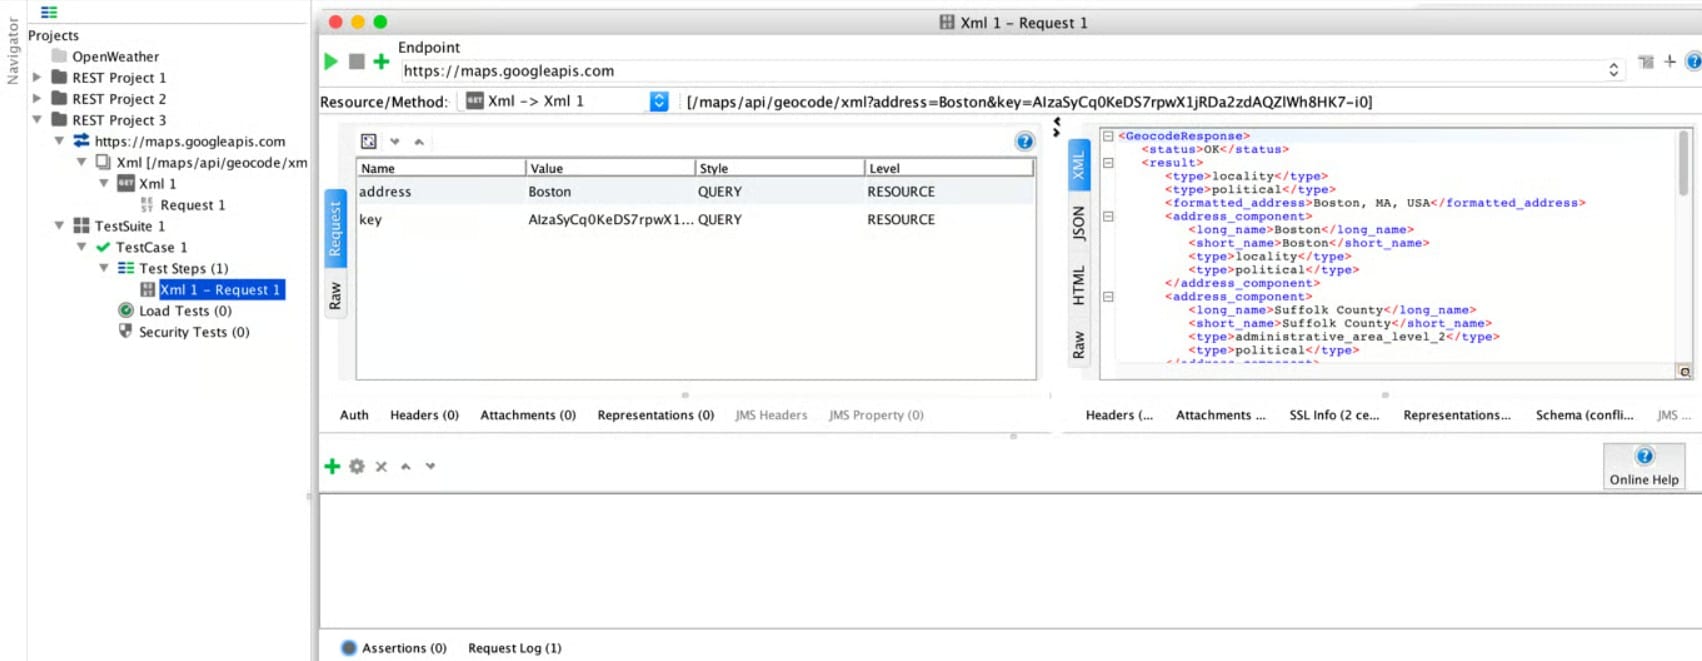Click the tabs icon right of the endpoint field
This screenshot has height=661, width=1702.
[x=1646, y=62]
